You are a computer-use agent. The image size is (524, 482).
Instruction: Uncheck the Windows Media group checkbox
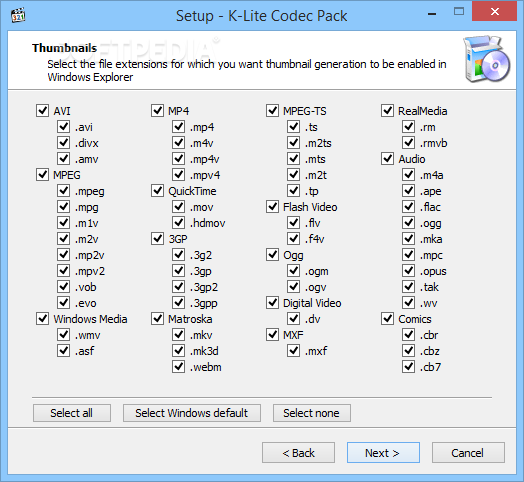point(42,319)
